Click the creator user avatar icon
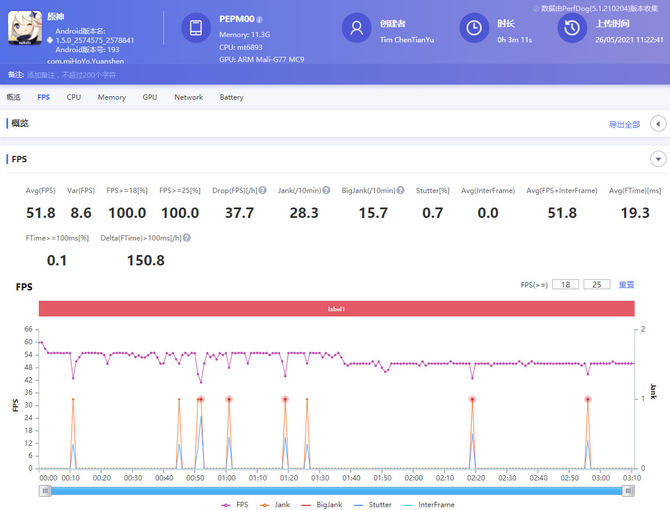 [356, 28]
